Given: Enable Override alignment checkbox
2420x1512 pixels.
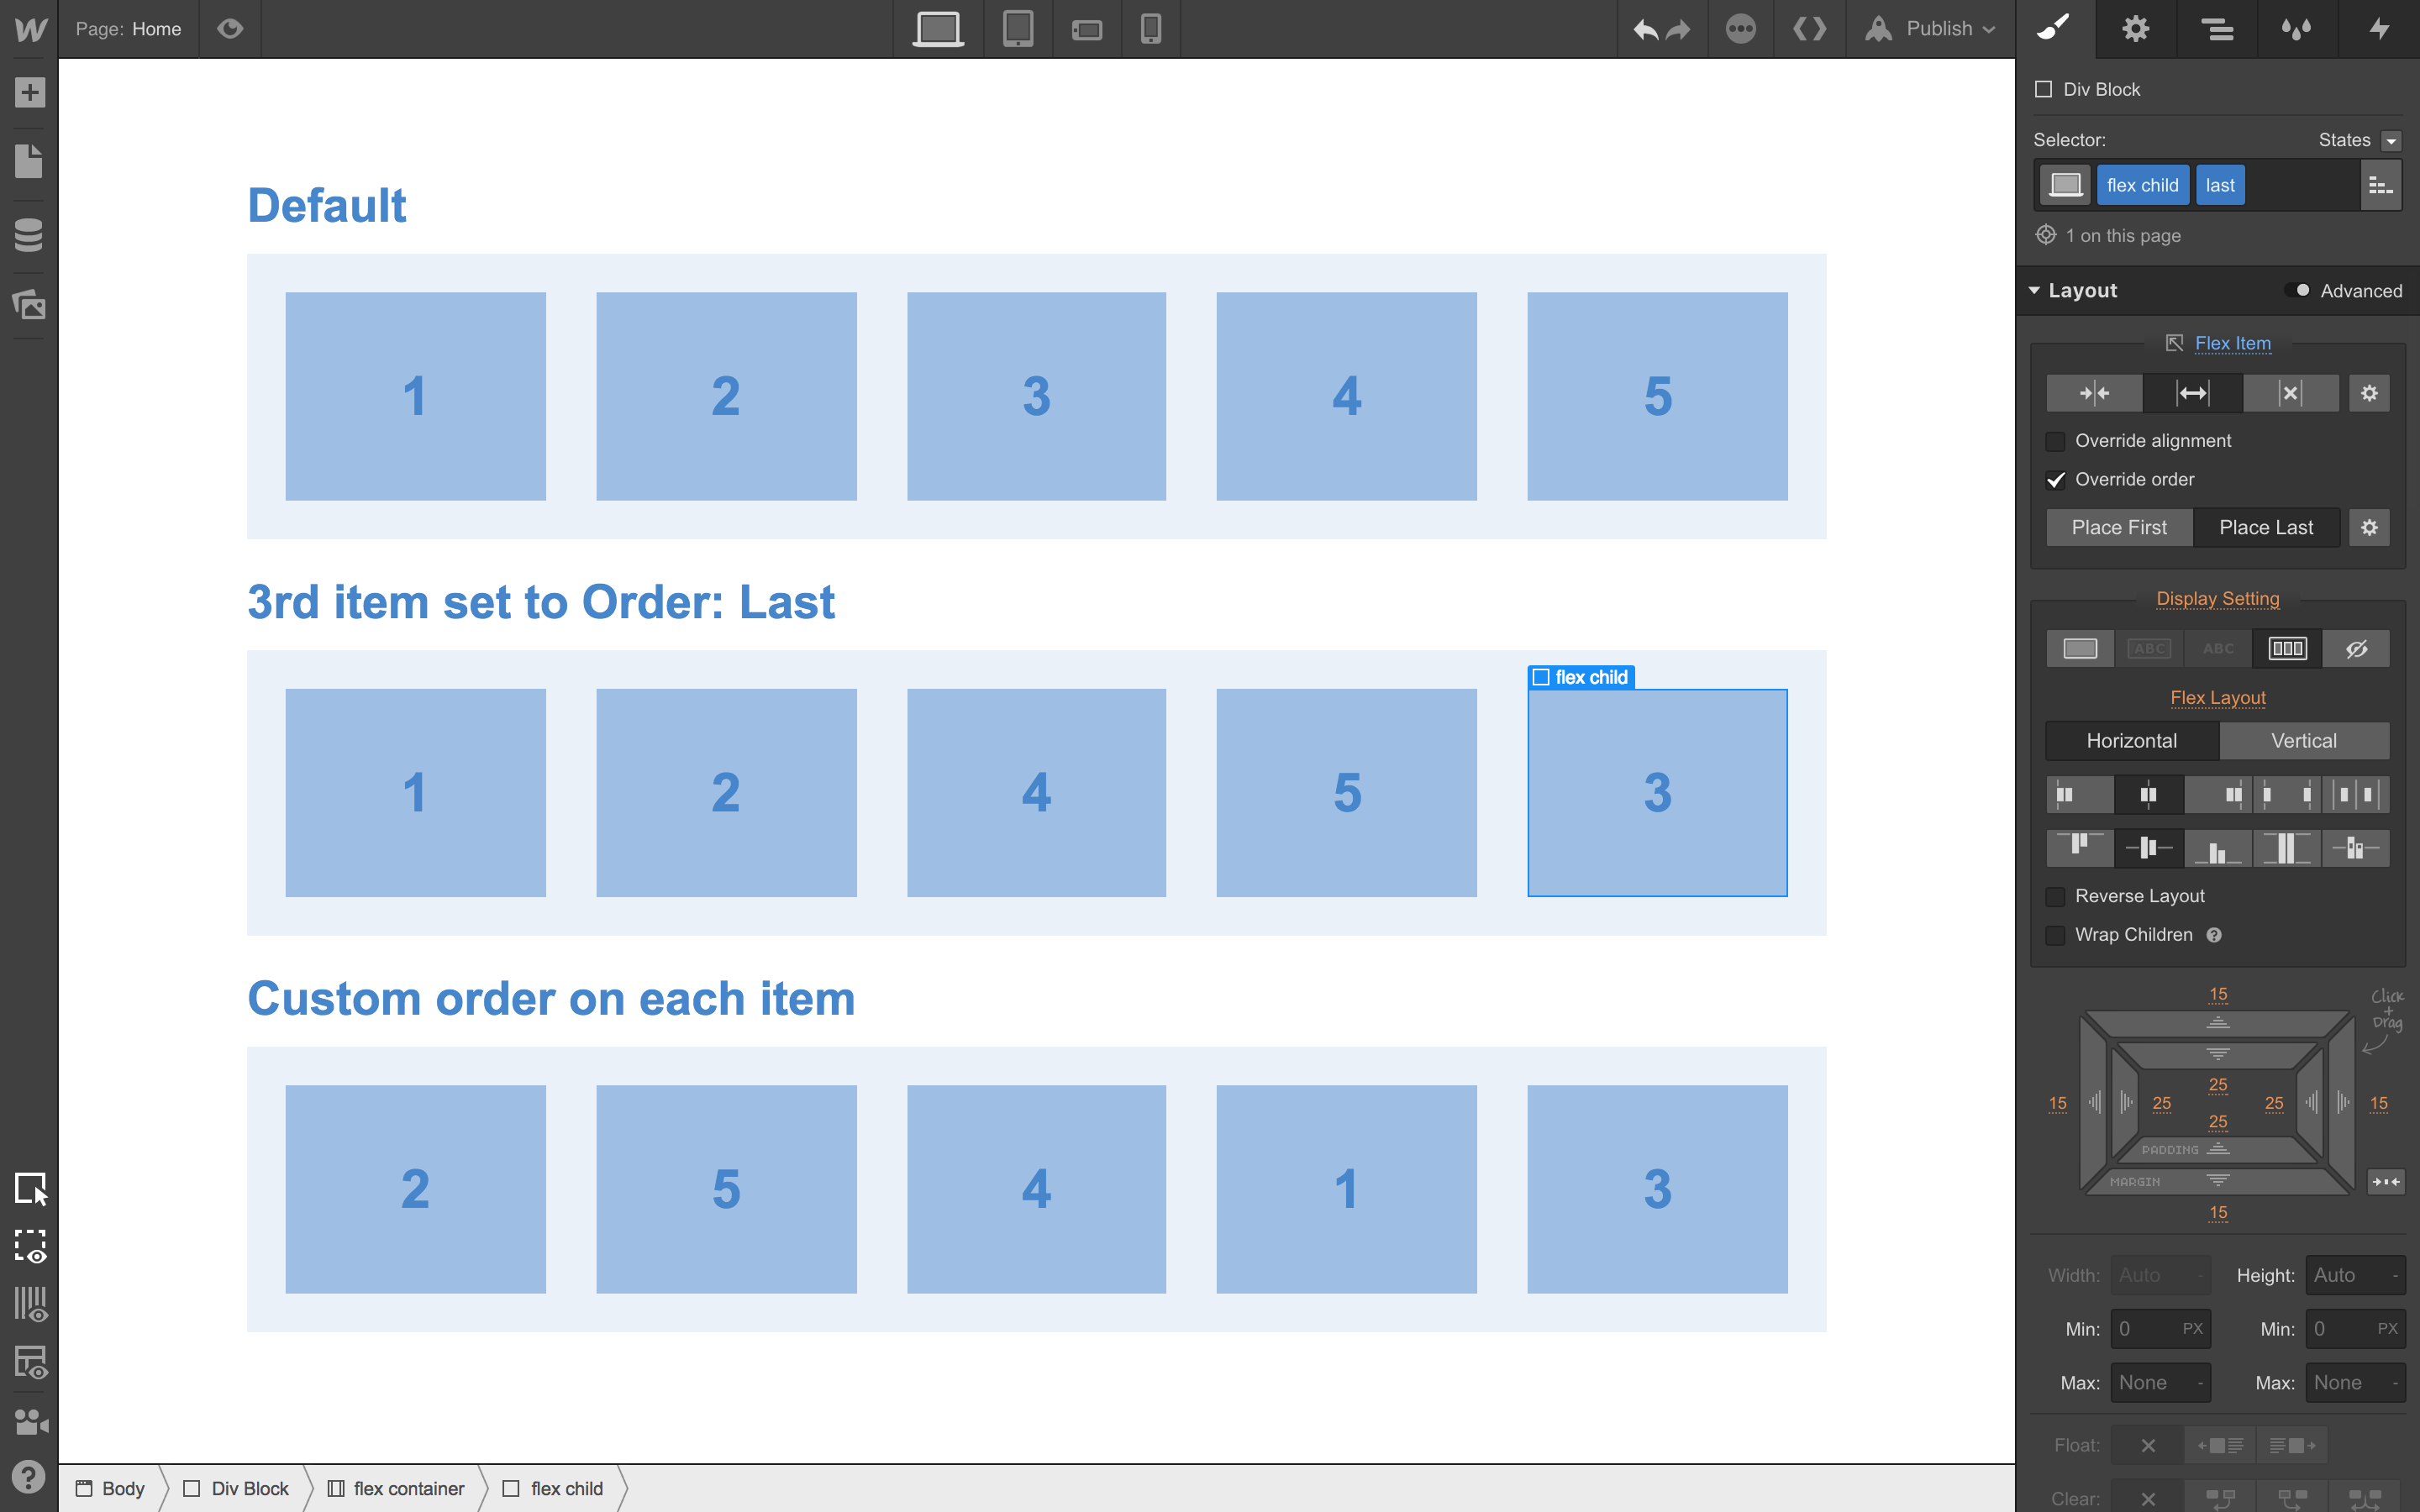Looking at the screenshot, I should tap(2056, 441).
